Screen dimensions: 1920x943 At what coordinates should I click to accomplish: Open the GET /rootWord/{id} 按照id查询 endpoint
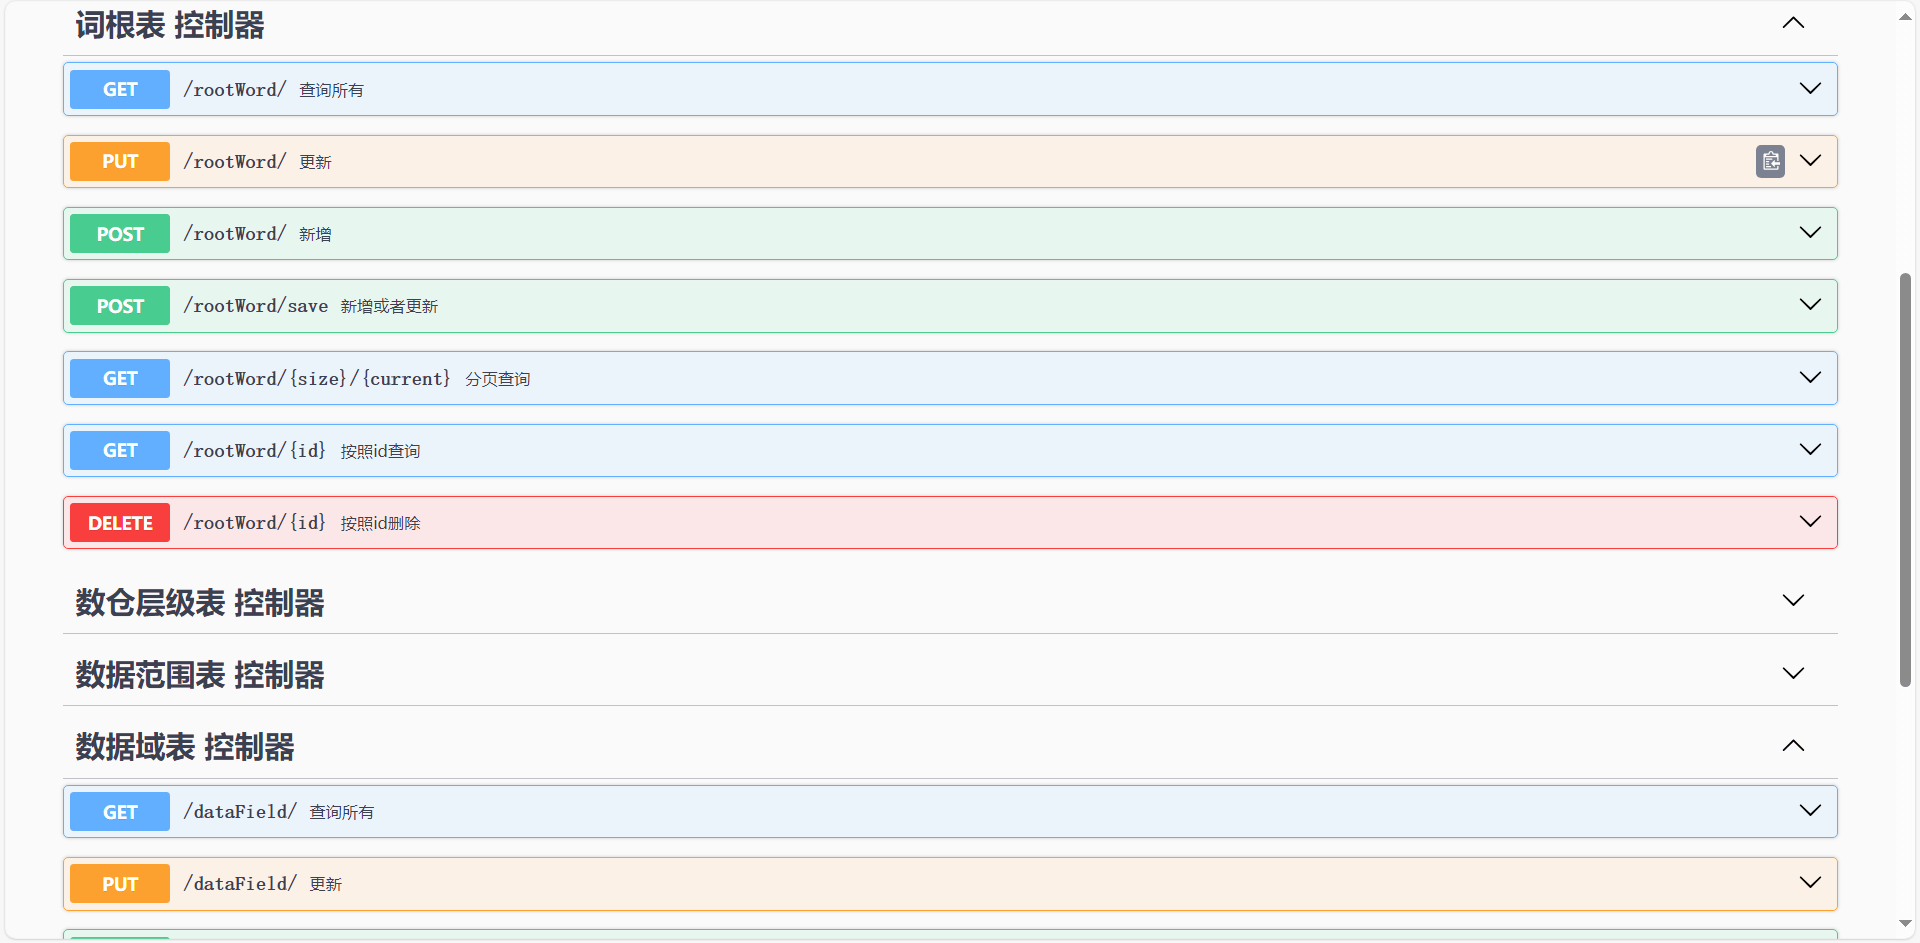(1810, 449)
